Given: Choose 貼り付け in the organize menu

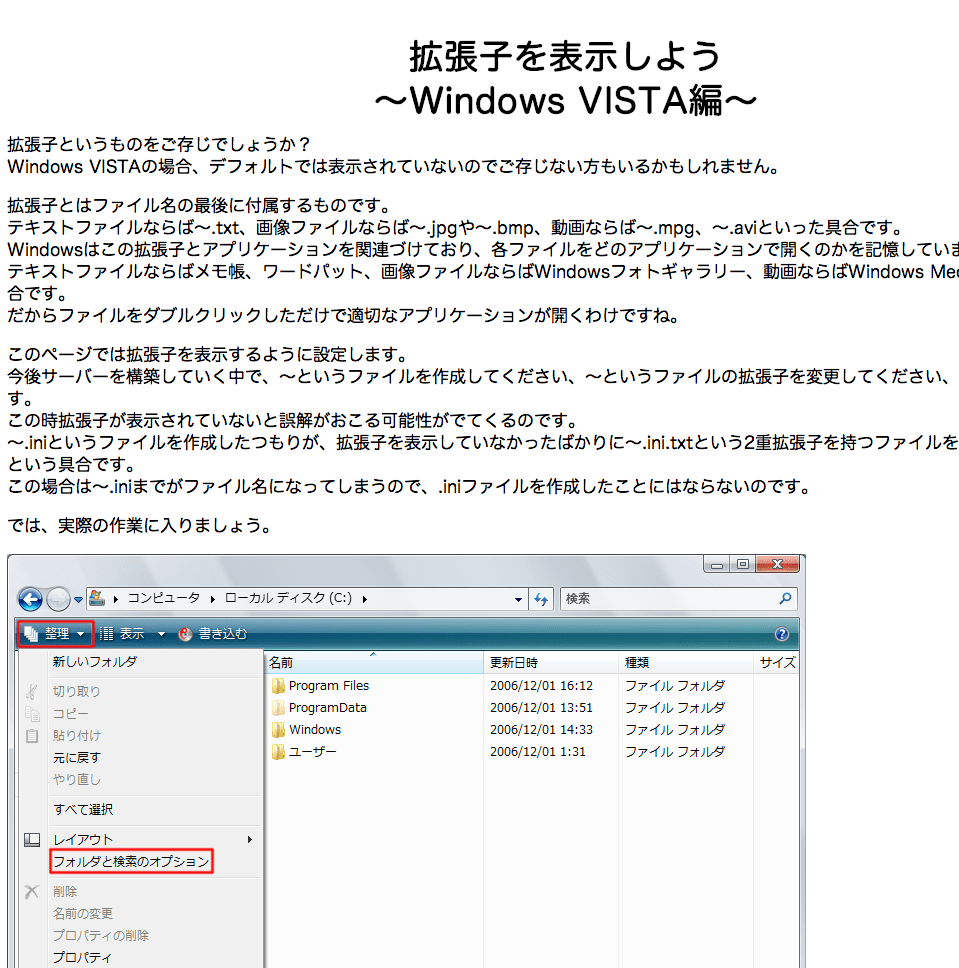Looking at the screenshot, I should pos(77,736).
